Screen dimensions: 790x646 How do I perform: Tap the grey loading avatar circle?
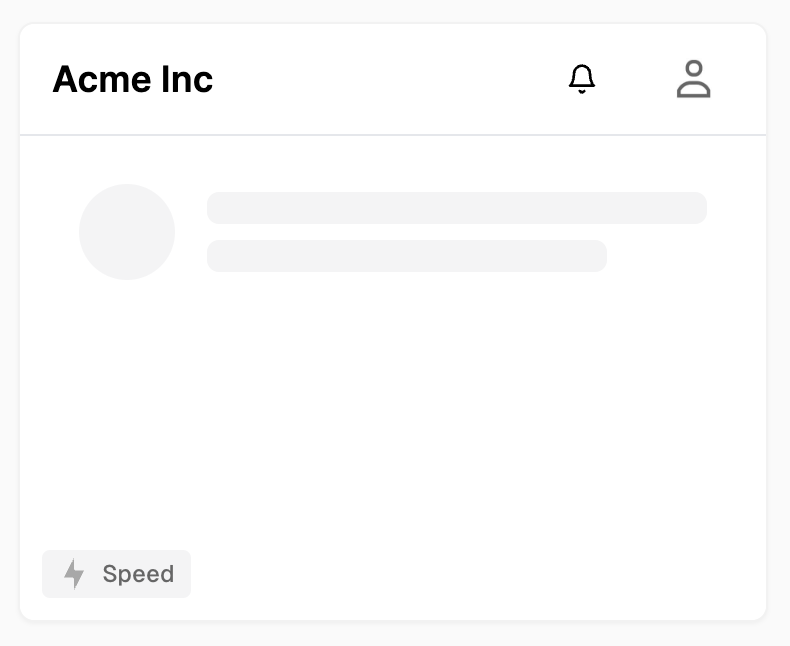click(127, 232)
